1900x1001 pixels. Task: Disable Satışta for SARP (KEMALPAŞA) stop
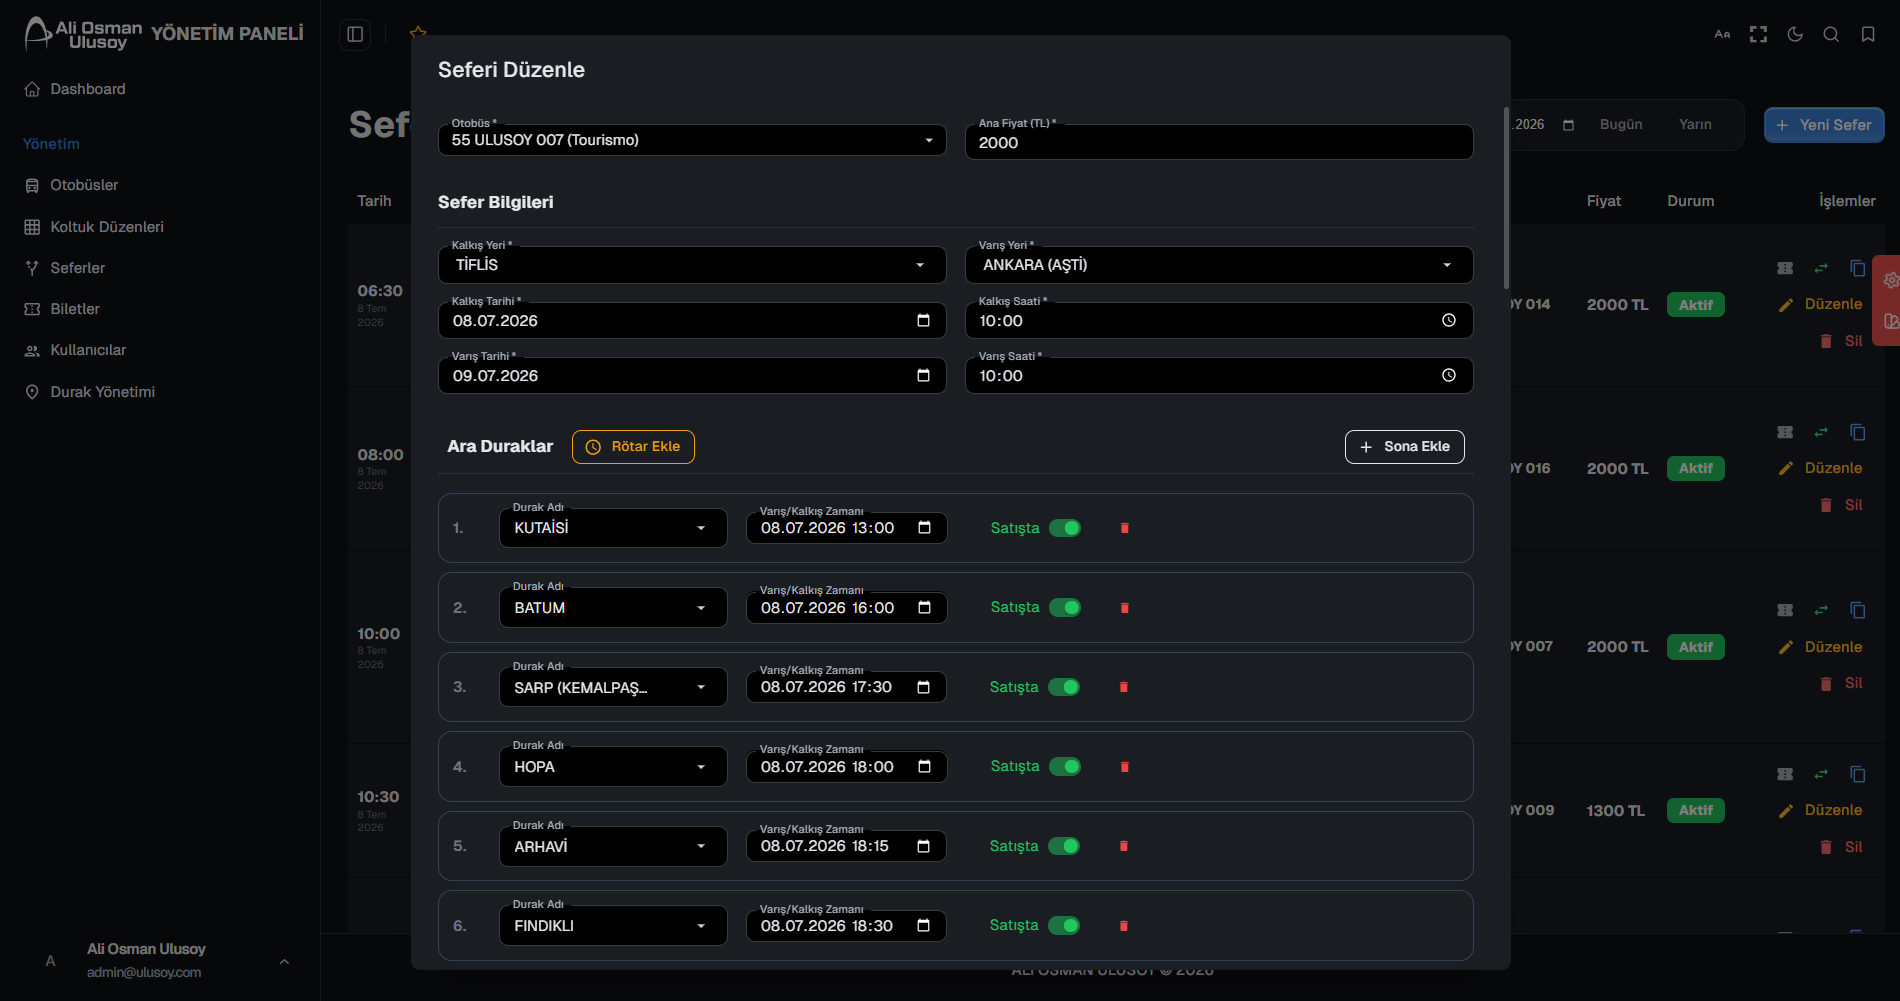click(1064, 687)
